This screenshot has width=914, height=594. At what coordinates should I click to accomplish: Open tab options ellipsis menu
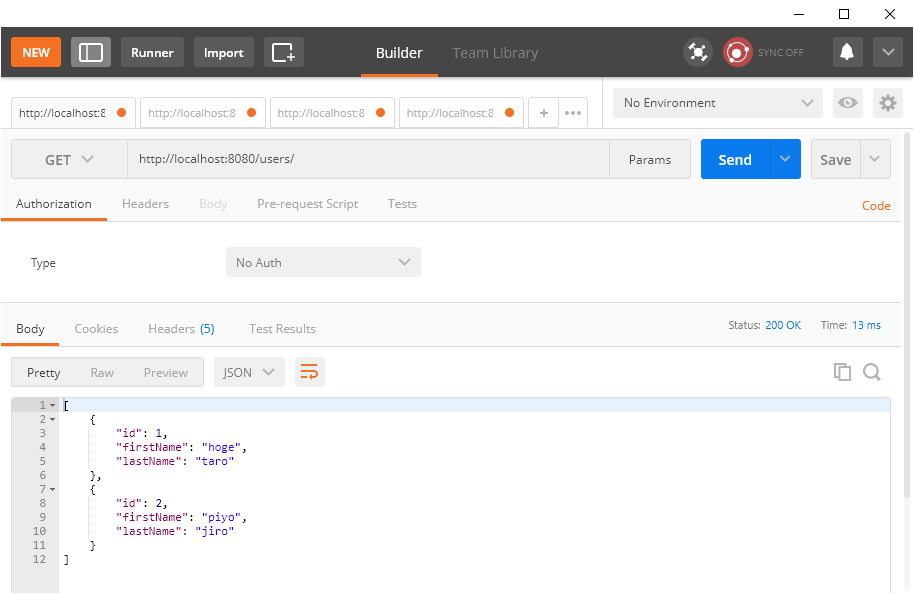[573, 113]
